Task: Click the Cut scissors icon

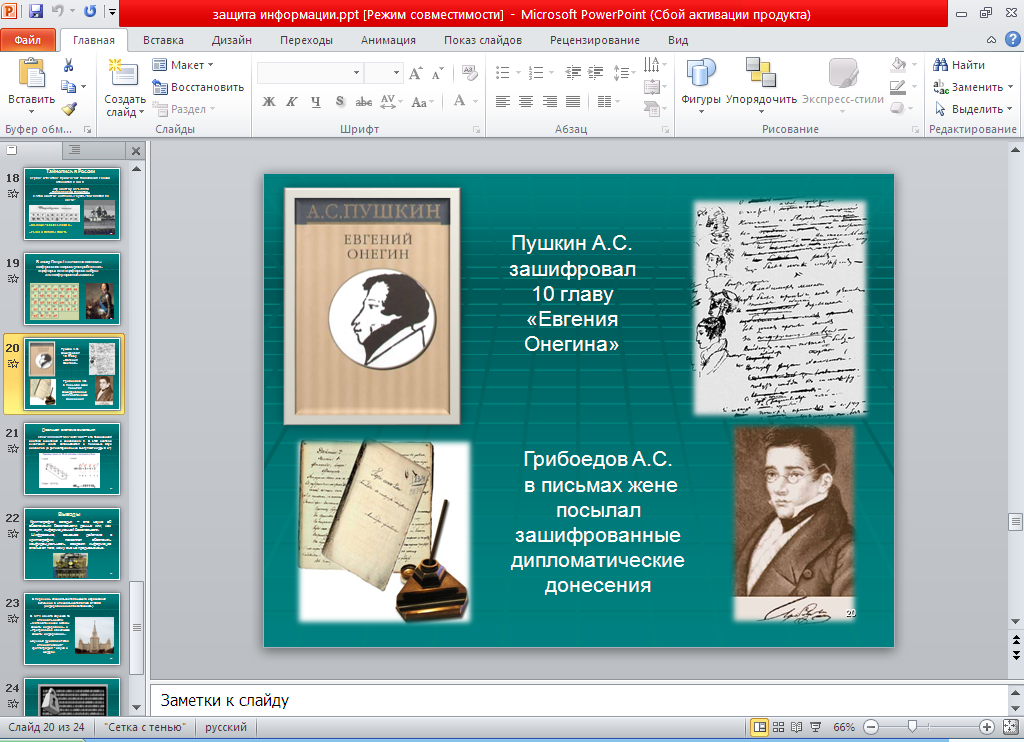Action: (x=69, y=65)
